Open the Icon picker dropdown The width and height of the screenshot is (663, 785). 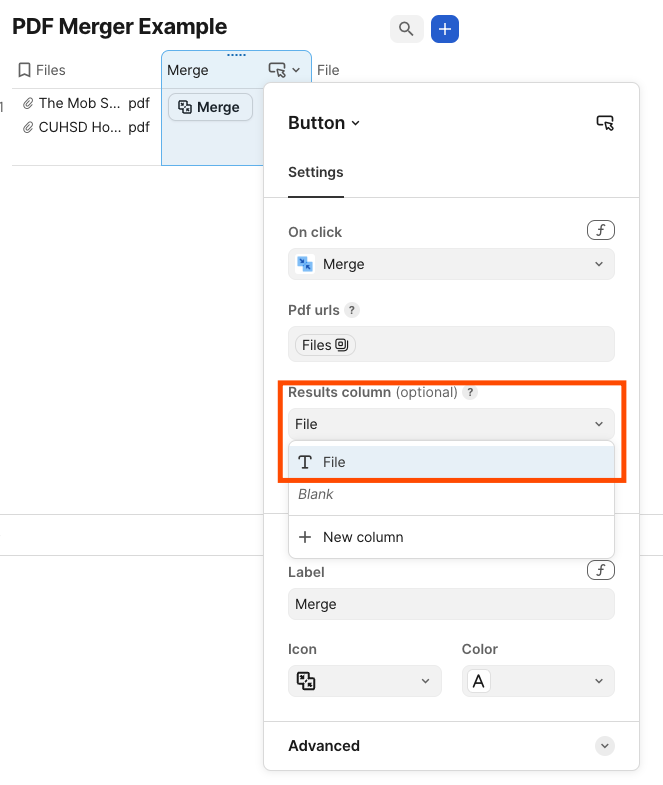tap(365, 681)
